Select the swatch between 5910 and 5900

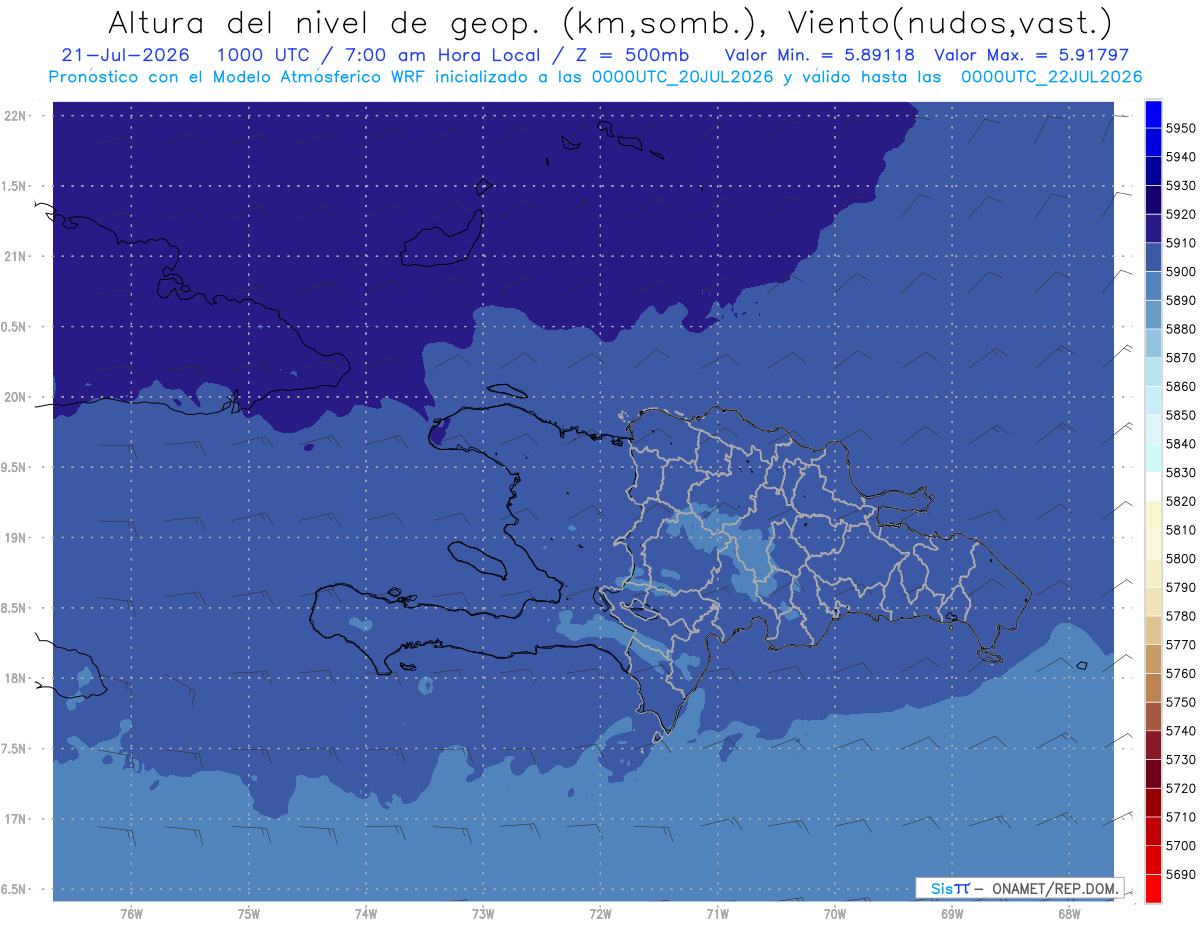1153,257
